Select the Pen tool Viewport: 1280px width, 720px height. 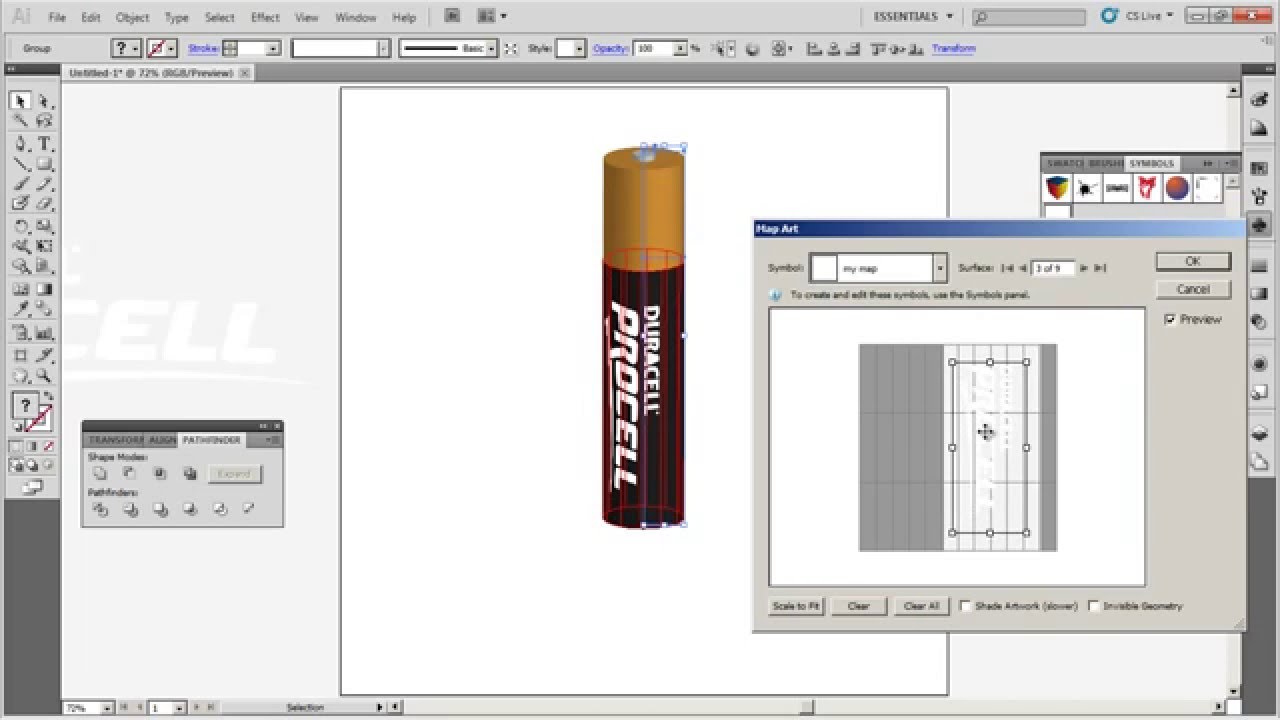coord(21,144)
